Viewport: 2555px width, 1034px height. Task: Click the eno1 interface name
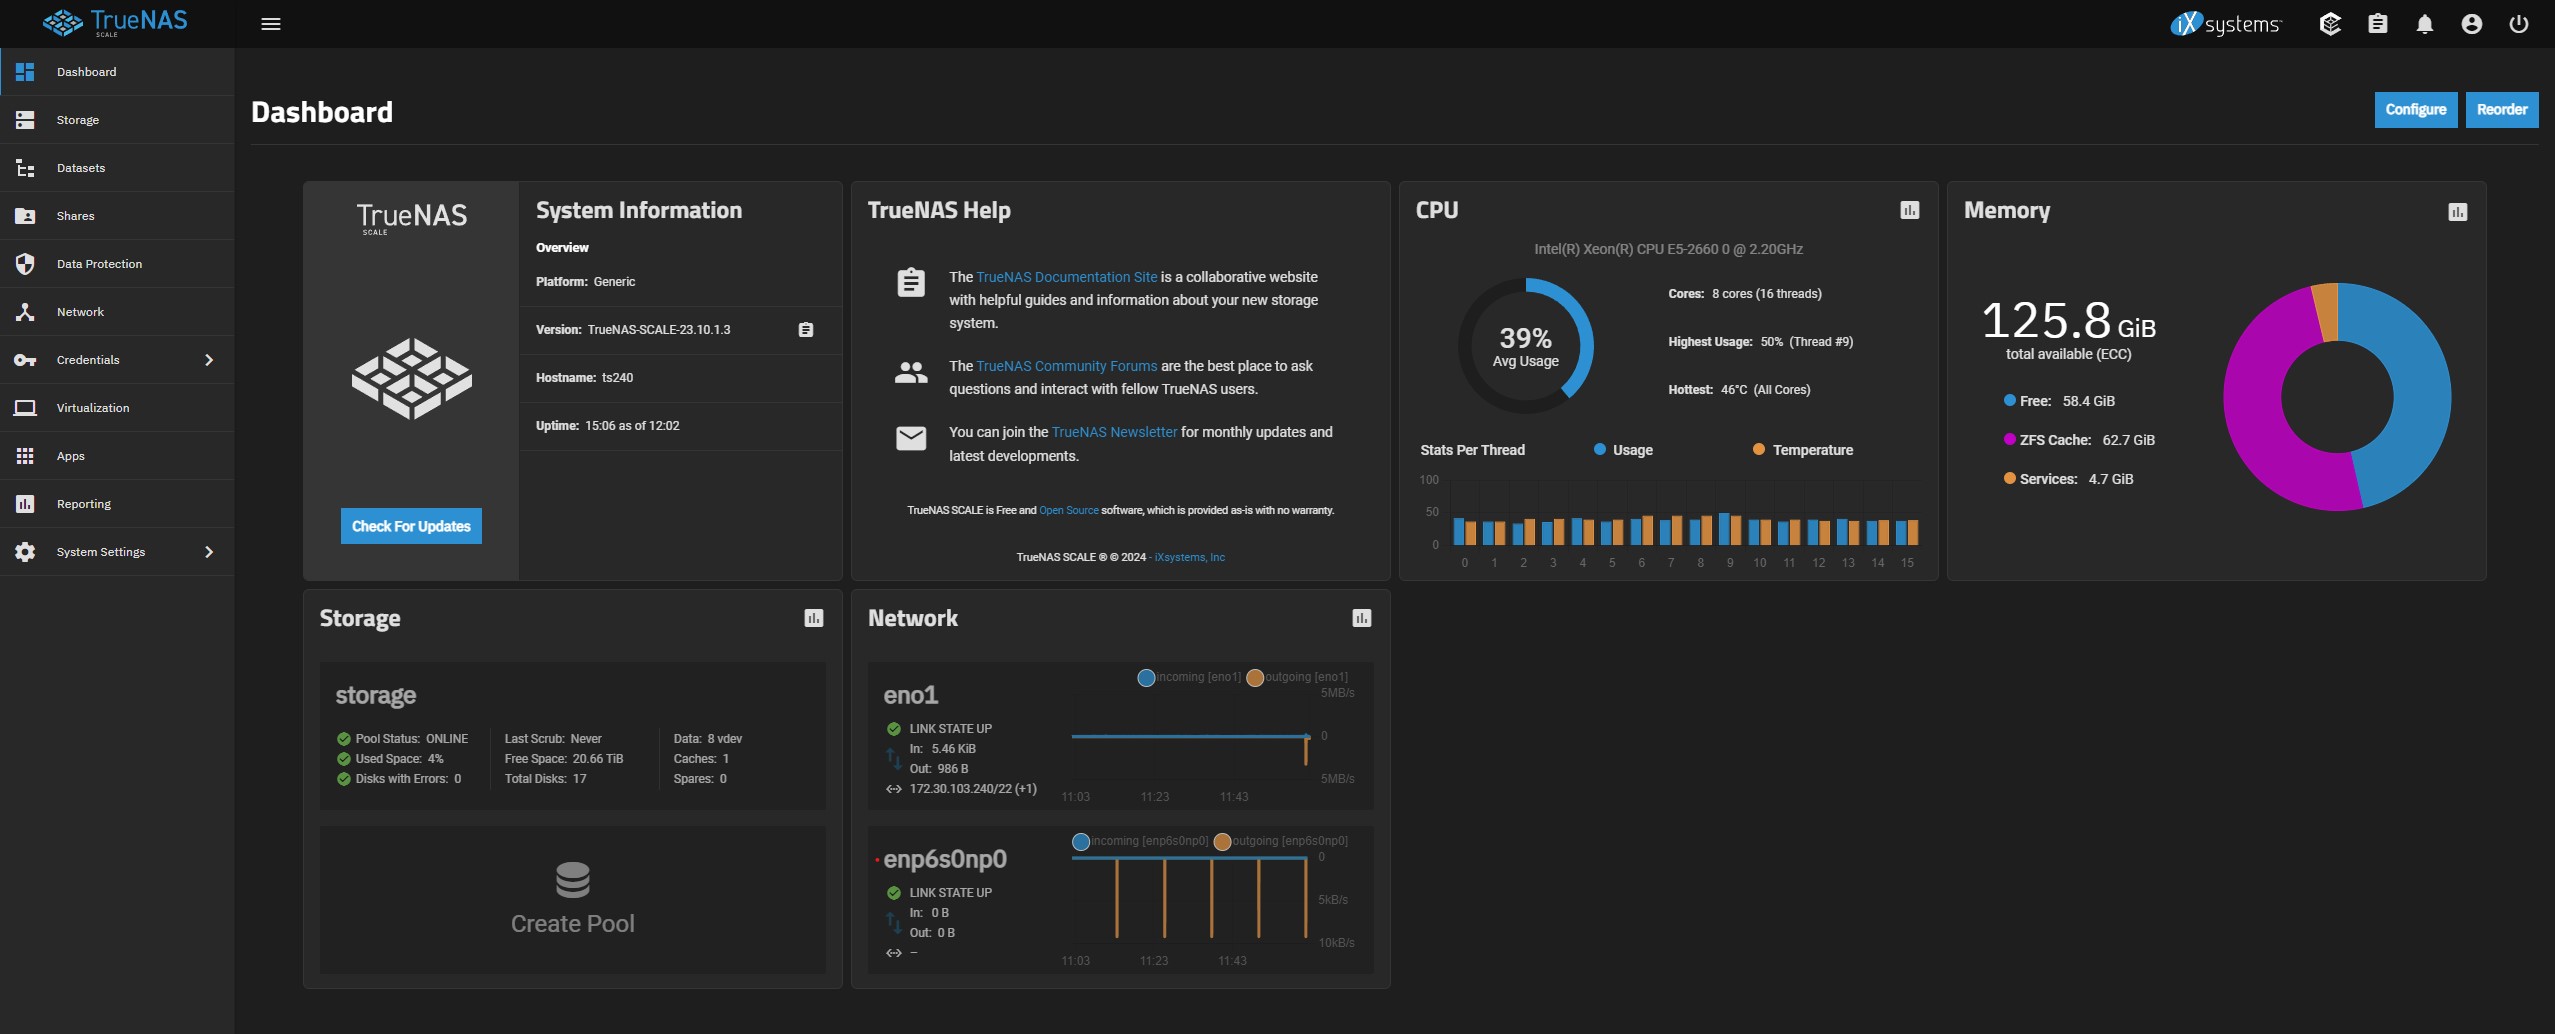click(911, 695)
